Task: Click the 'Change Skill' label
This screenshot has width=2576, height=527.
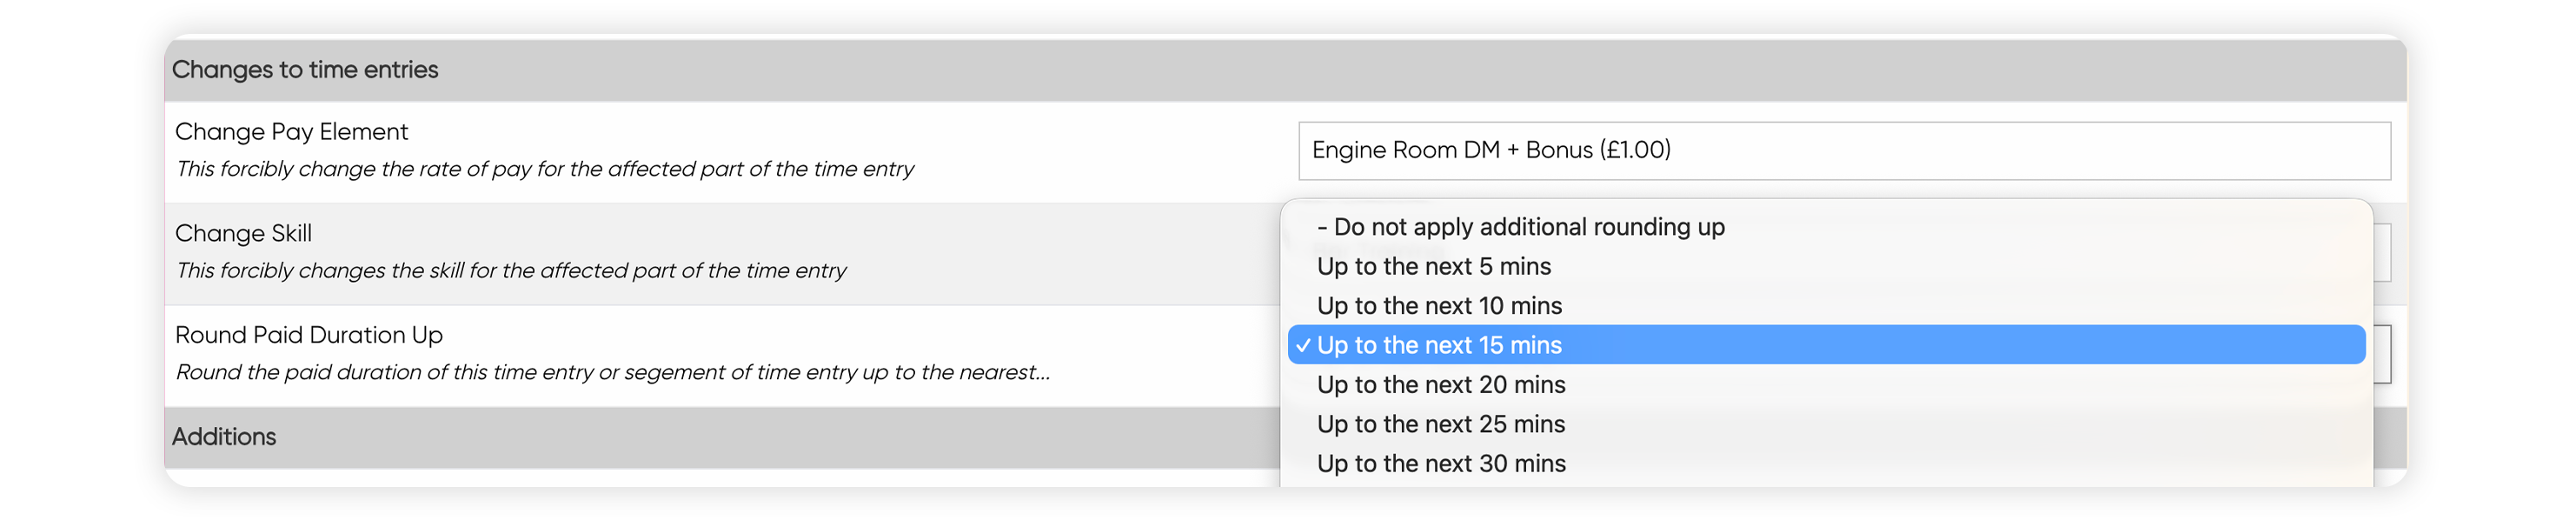Action: coord(243,233)
